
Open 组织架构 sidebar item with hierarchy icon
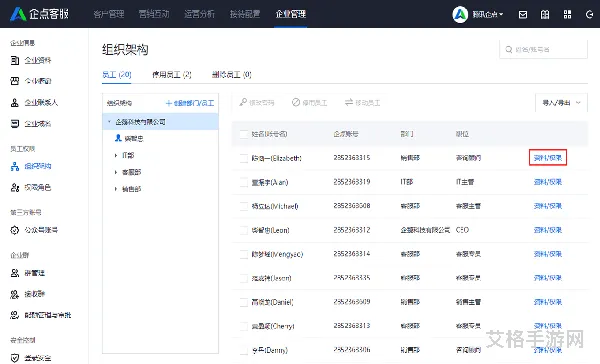pos(31,166)
